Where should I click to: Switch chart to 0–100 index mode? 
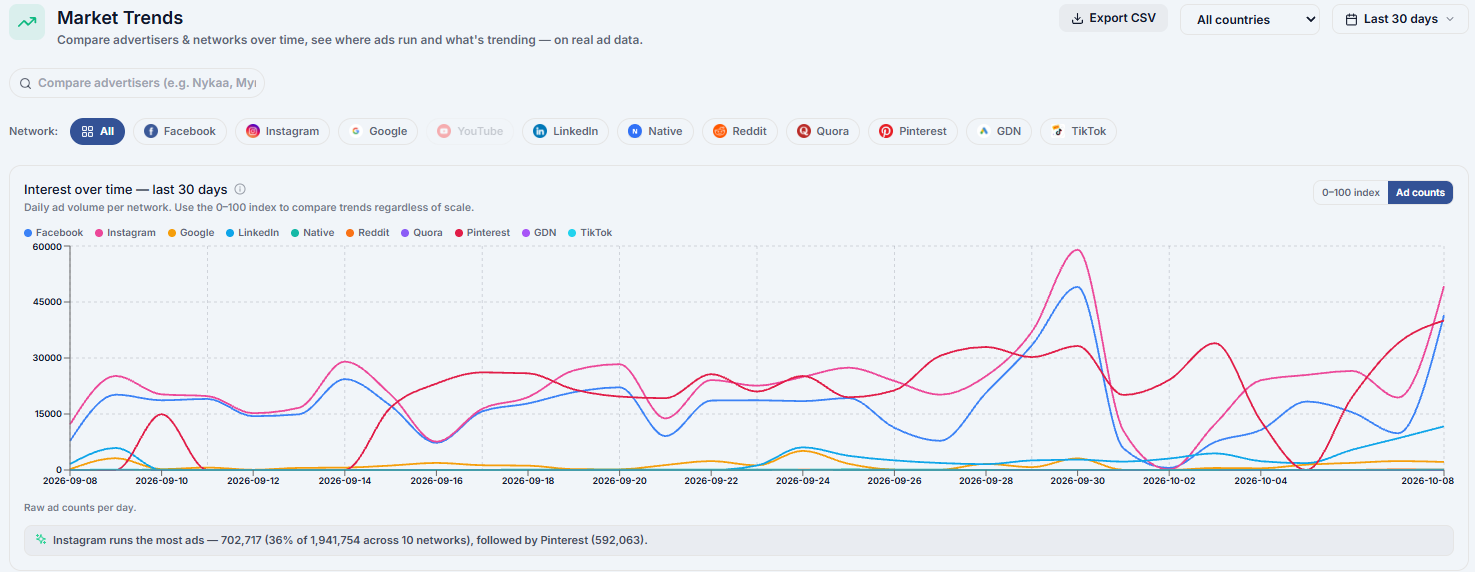tap(1350, 192)
